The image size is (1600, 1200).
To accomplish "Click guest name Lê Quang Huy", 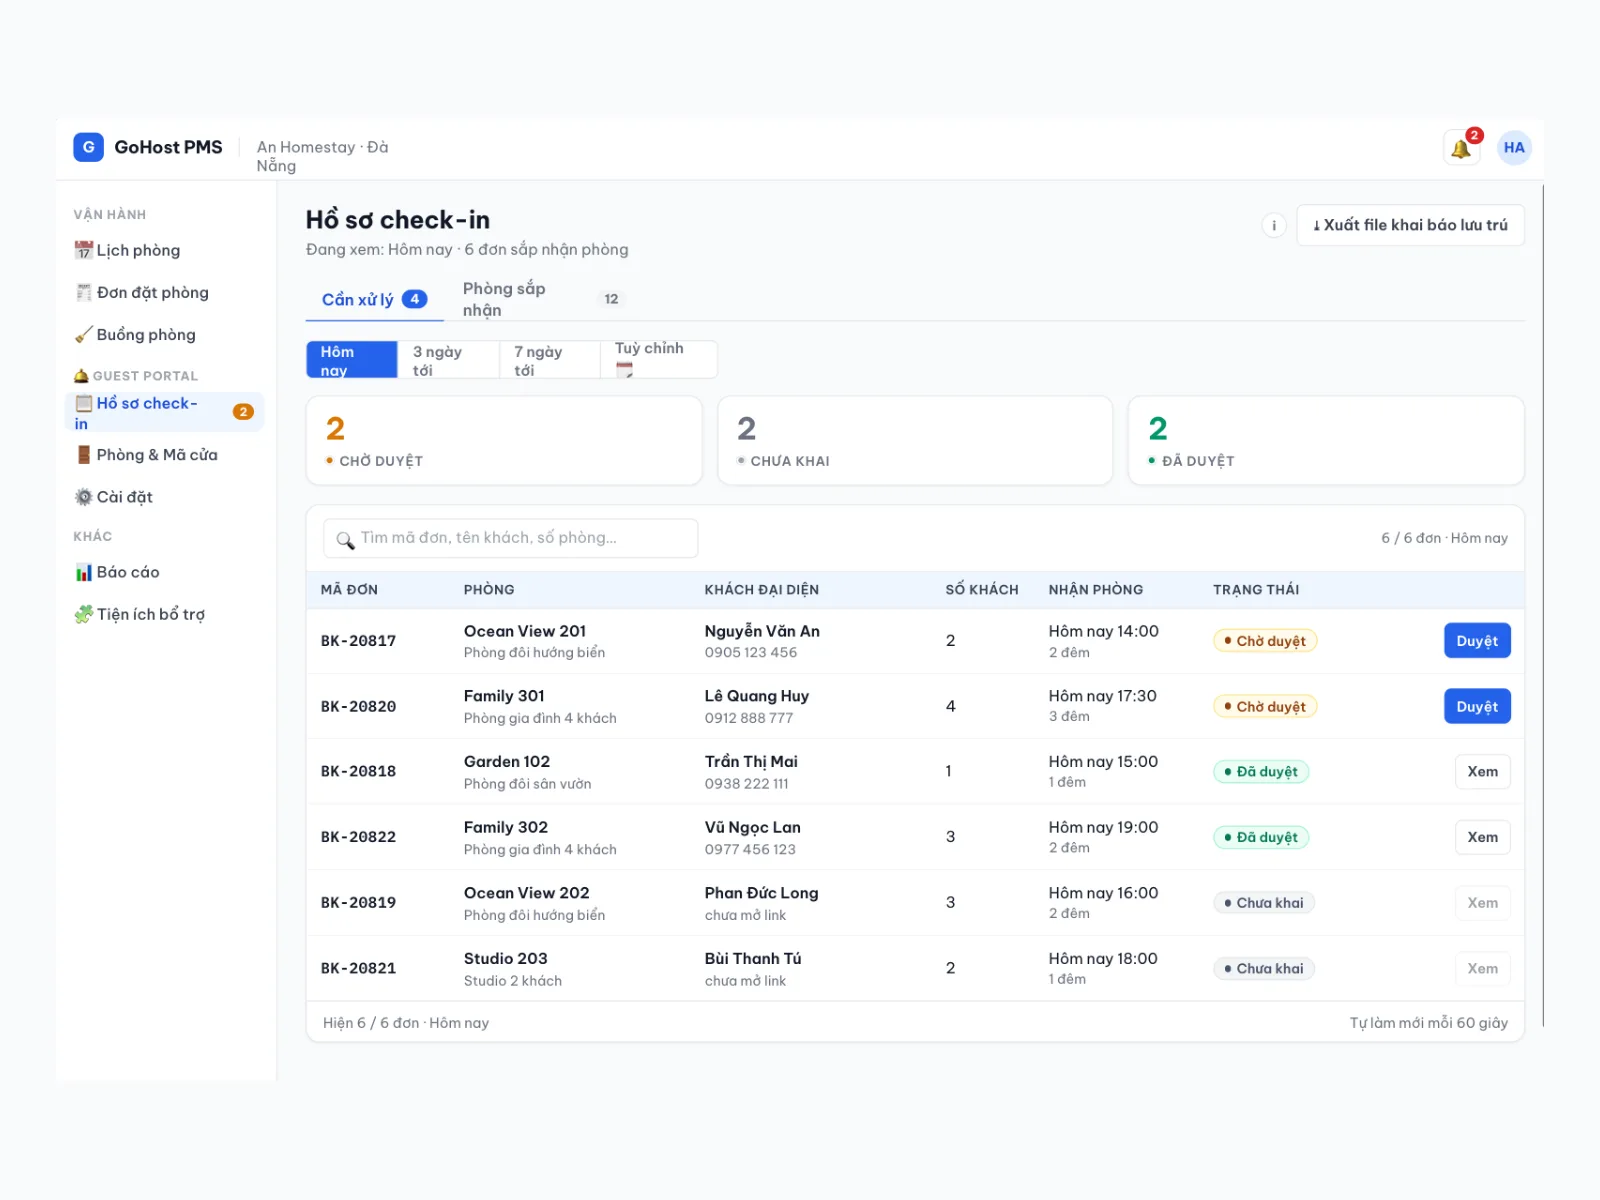I will point(756,696).
